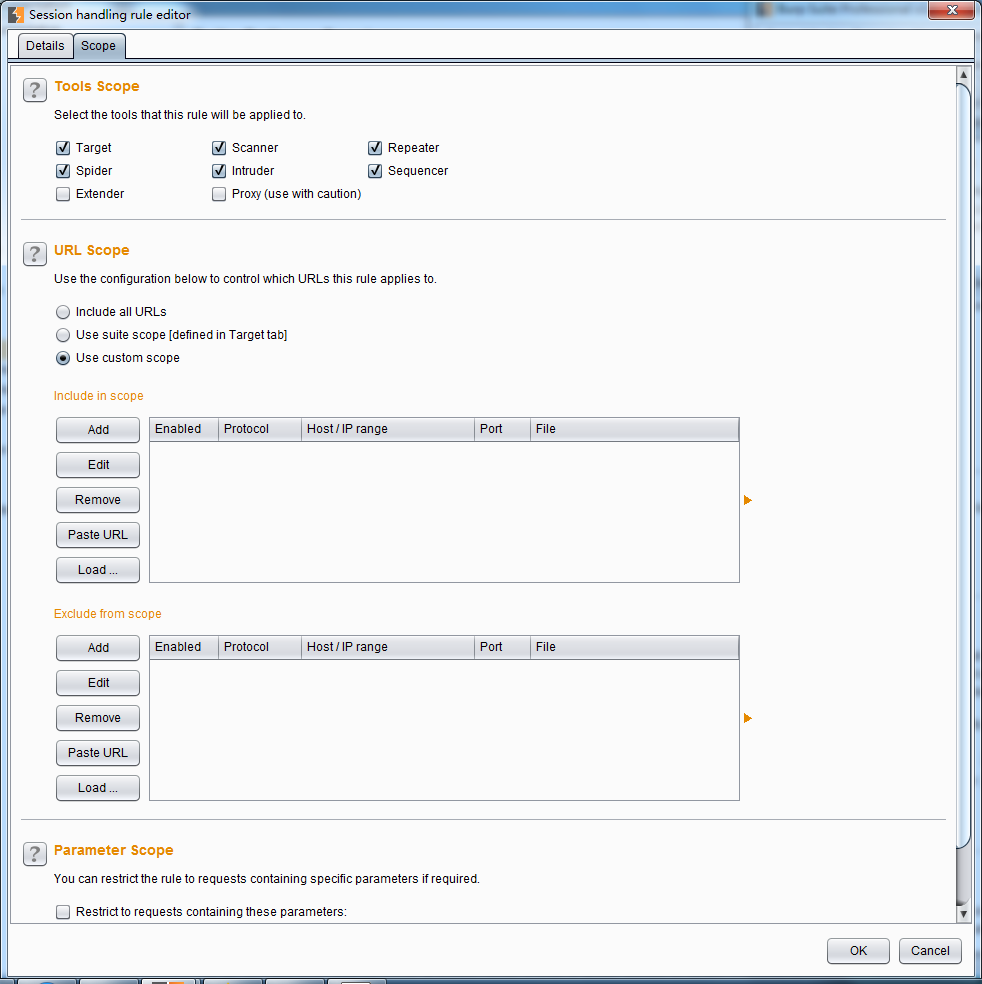
Task: Click the Burp Suite title bar icon
Action: pyautogui.click(x=15, y=15)
